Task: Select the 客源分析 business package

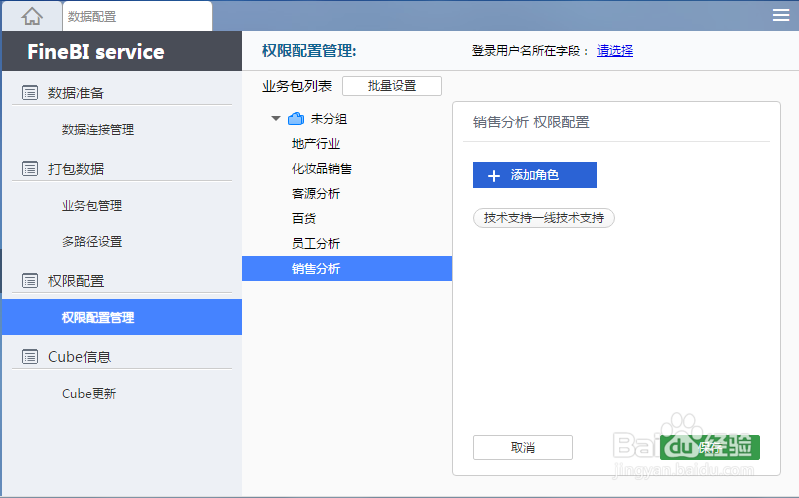Action: (x=316, y=194)
